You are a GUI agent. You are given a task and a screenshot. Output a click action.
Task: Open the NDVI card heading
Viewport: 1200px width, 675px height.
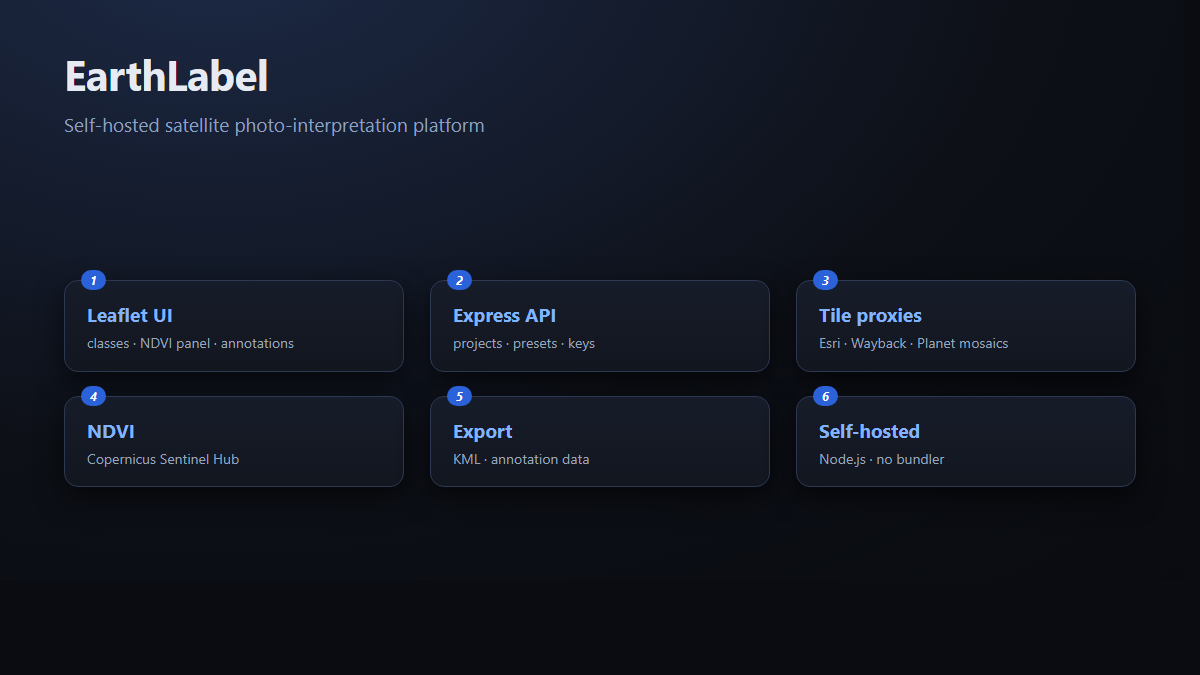111,432
